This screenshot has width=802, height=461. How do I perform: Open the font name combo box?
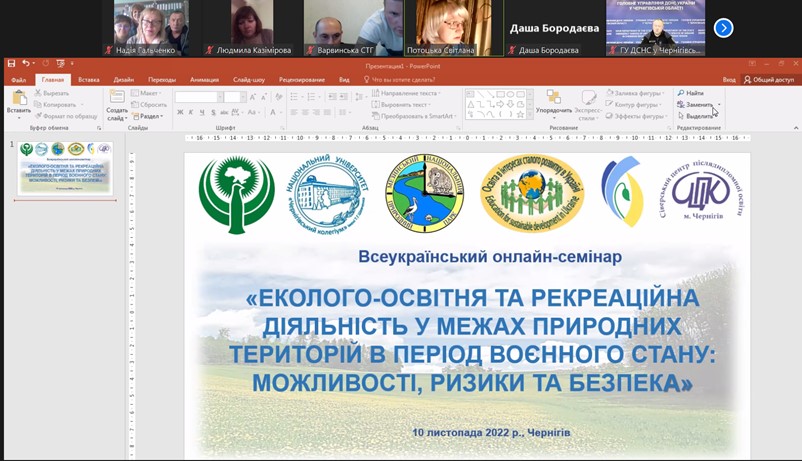pos(198,97)
